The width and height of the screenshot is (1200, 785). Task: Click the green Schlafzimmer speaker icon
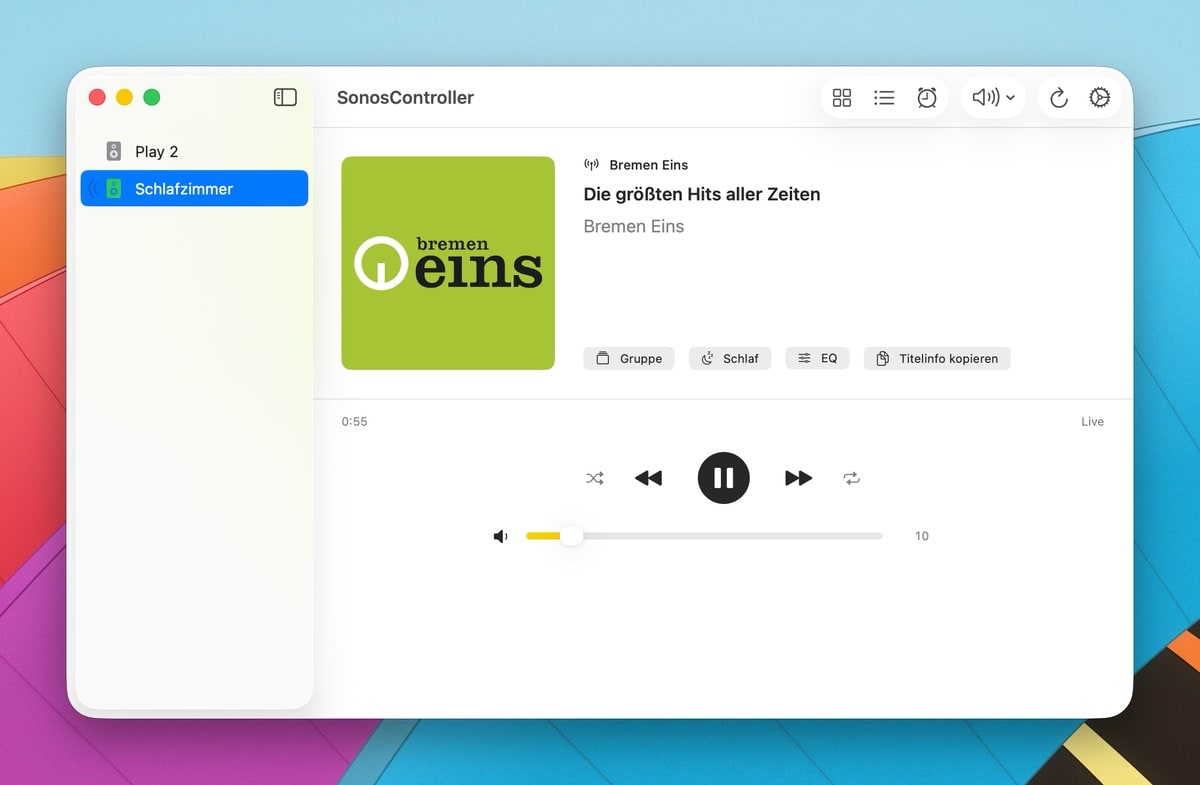pos(114,188)
